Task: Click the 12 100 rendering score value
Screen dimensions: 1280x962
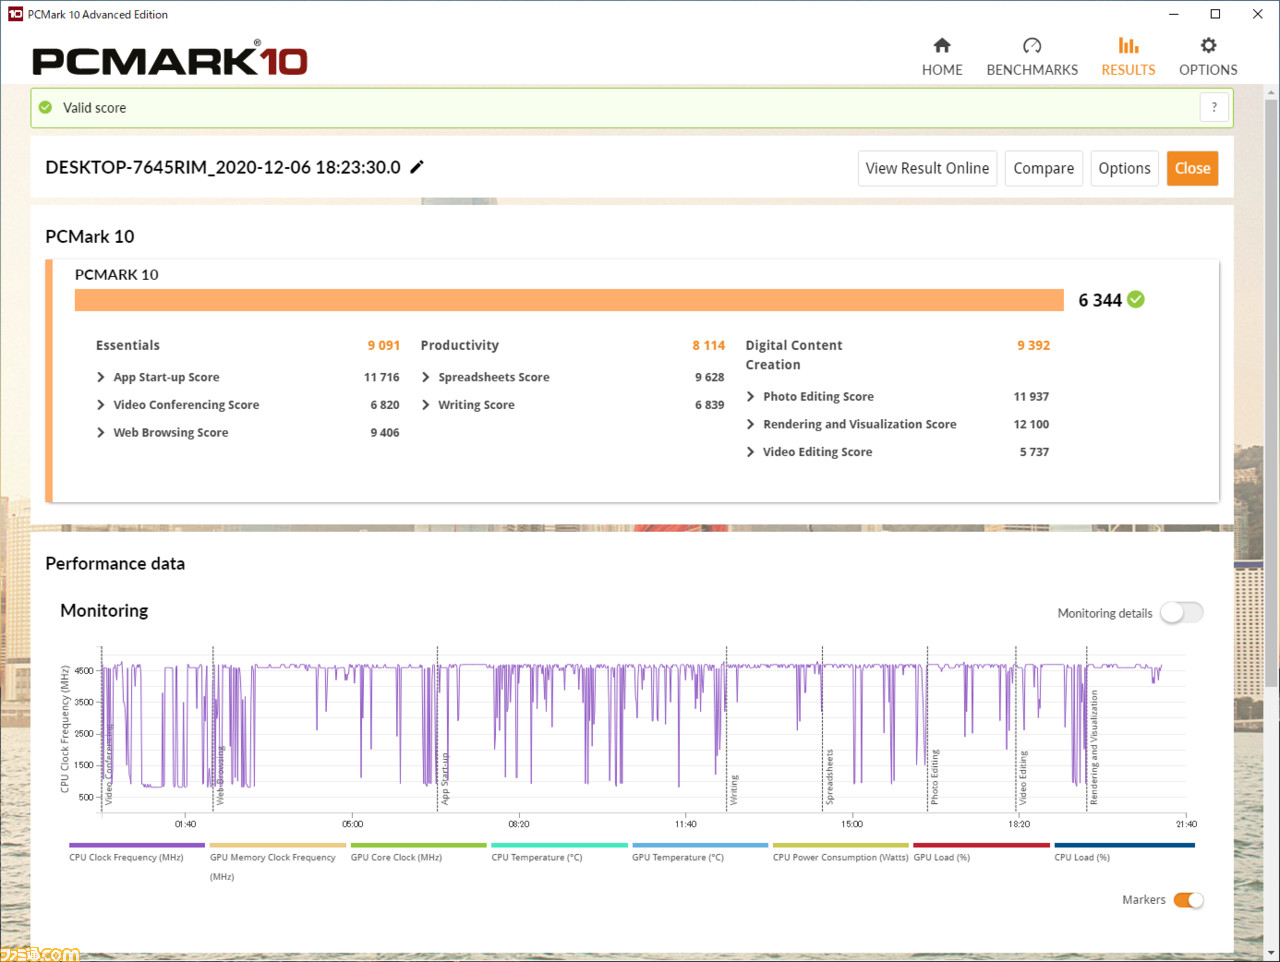Action: point(1031,424)
